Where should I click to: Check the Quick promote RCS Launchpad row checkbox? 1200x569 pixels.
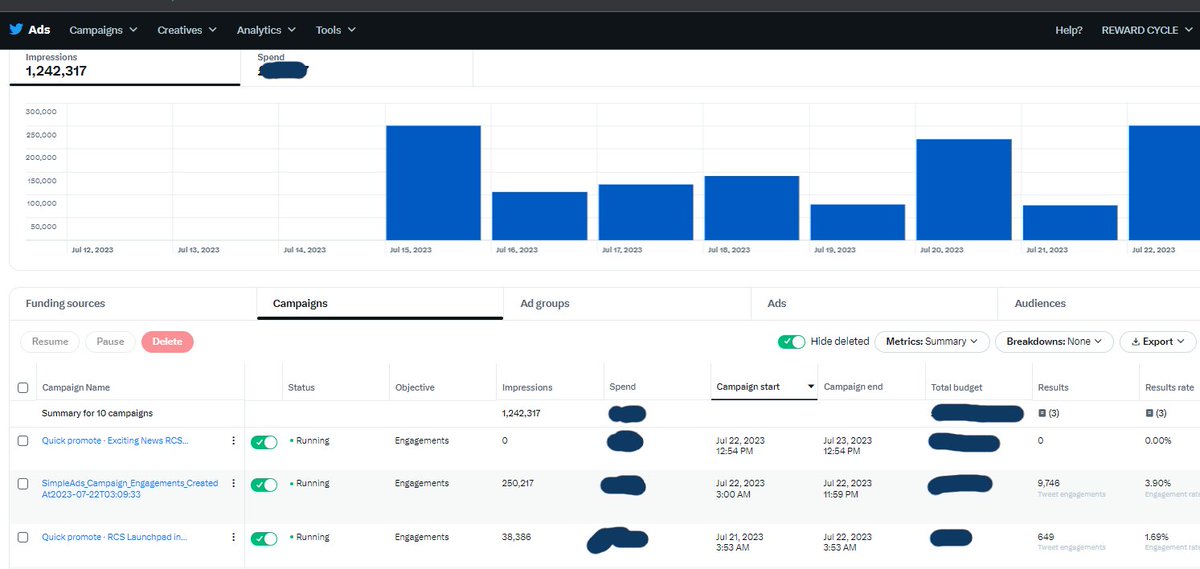pos(23,537)
